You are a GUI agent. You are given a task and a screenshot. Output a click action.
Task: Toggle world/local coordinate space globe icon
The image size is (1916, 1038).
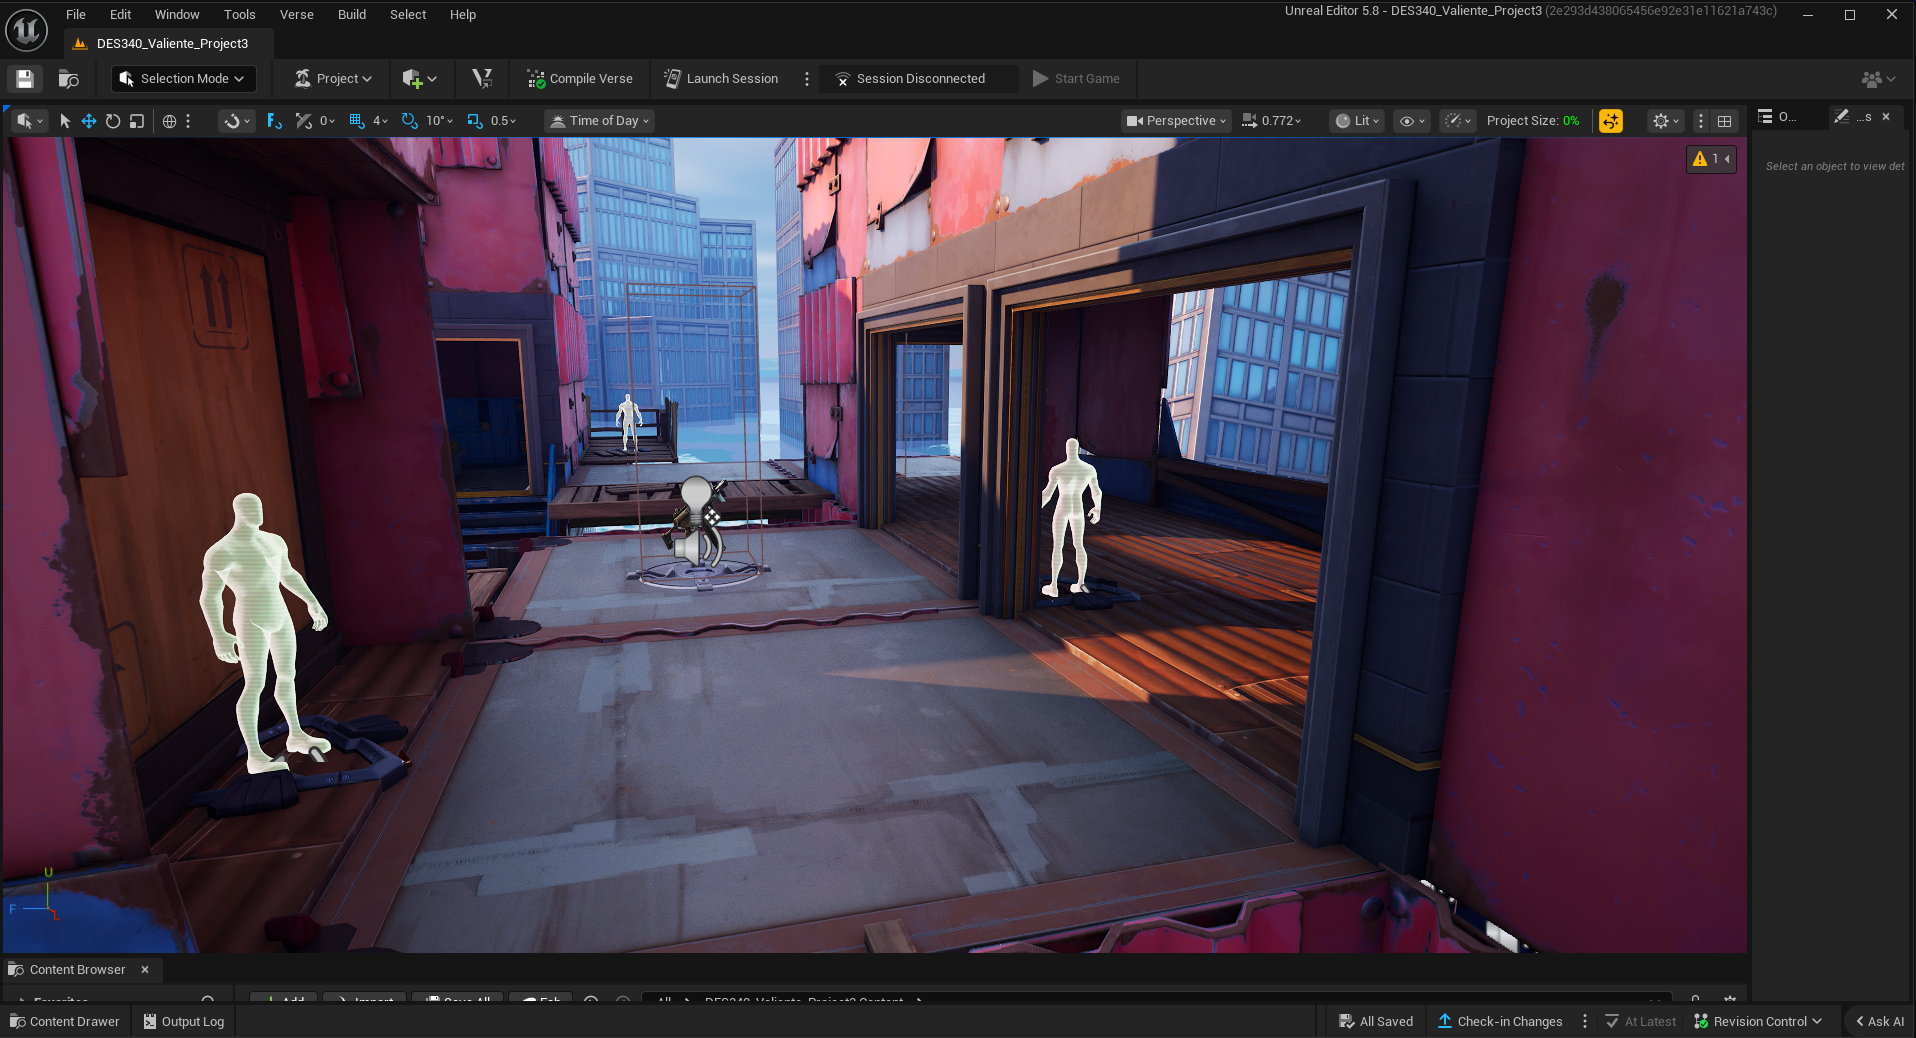pos(170,121)
